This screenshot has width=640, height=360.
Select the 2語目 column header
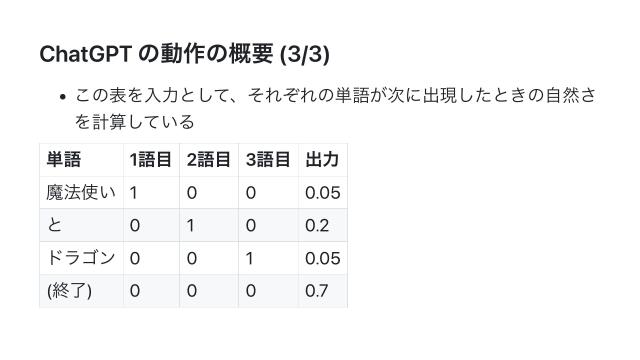tap(209, 160)
